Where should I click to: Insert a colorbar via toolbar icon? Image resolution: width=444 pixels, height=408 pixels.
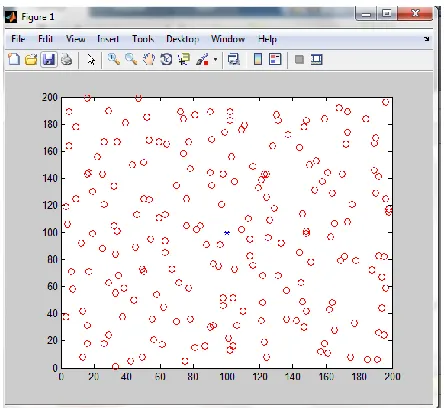258,60
